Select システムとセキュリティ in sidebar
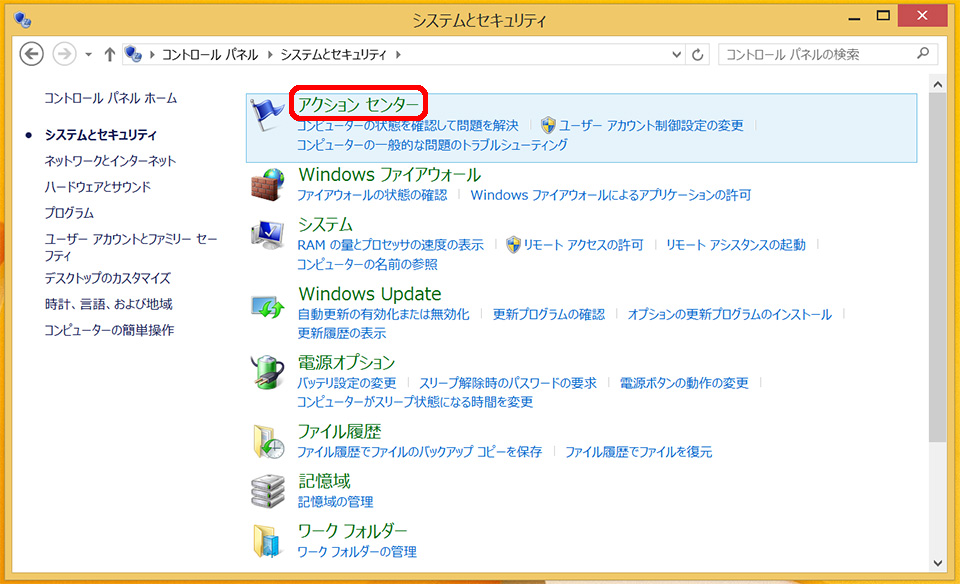 coord(100,135)
